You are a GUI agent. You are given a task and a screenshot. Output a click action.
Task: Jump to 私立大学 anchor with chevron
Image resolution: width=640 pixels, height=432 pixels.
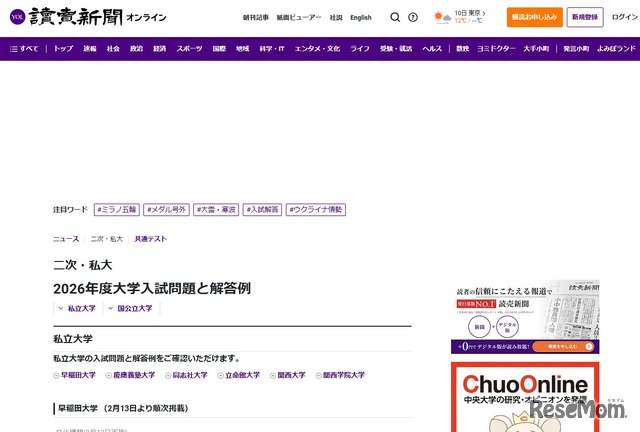[77, 308]
